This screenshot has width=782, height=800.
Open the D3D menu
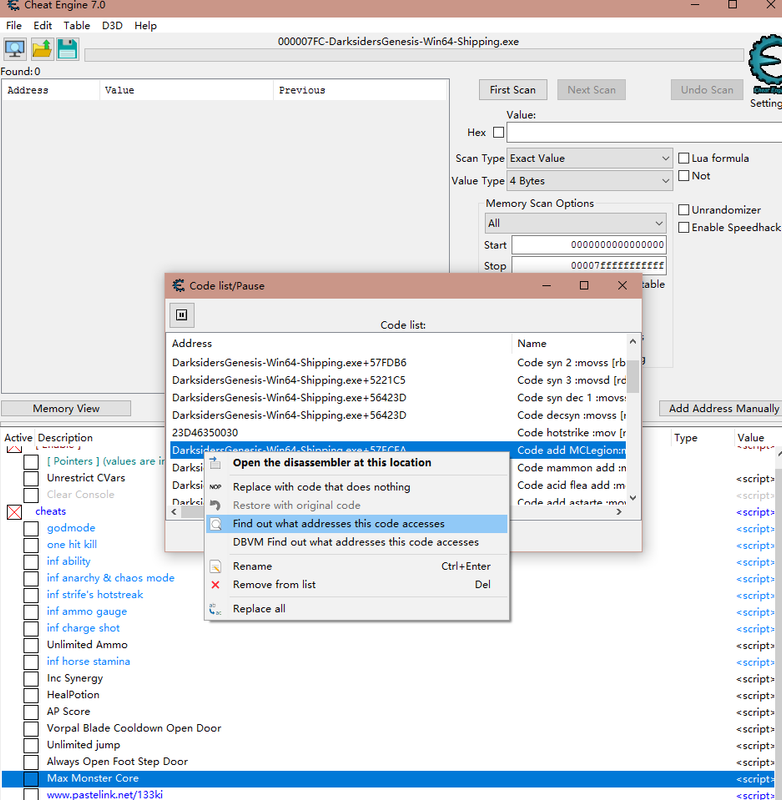pos(112,26)
